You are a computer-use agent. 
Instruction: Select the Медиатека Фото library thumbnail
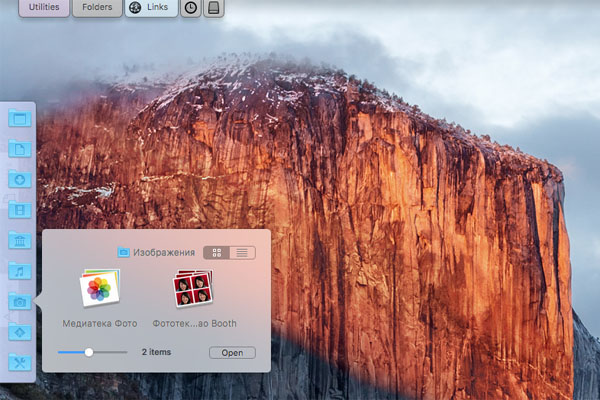(100, 290)
